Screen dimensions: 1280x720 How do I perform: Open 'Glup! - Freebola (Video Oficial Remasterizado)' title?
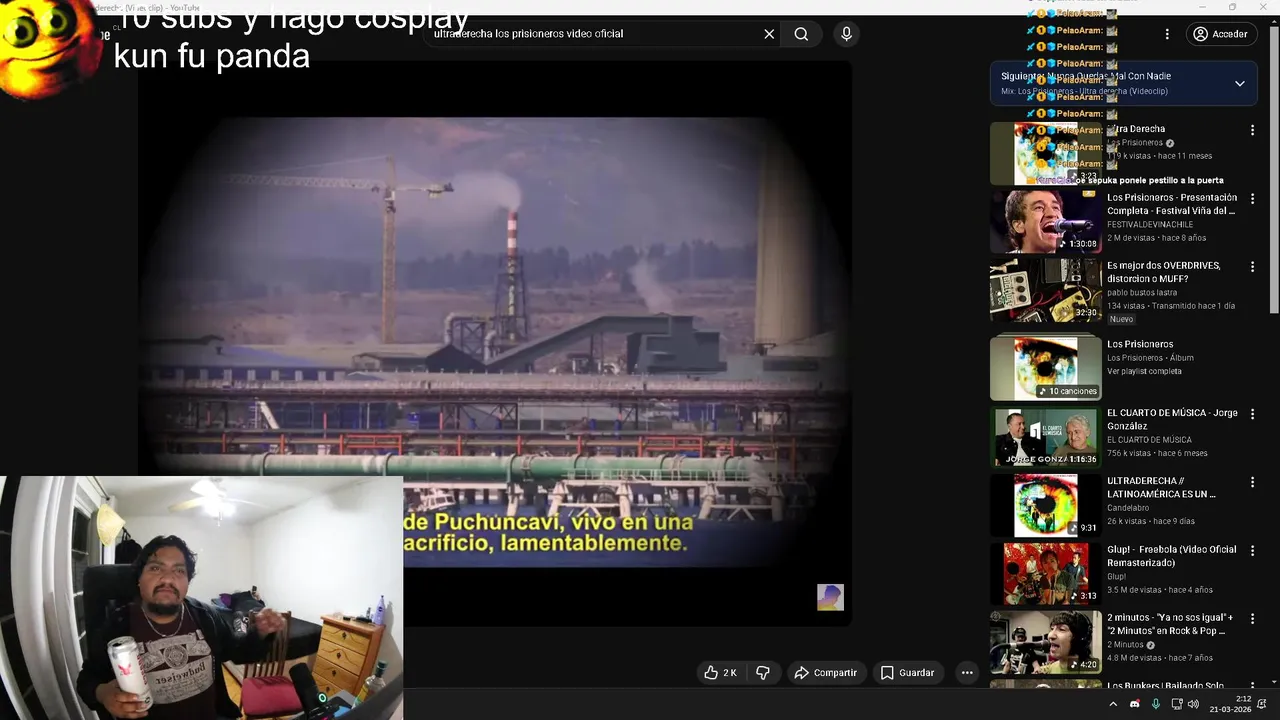[x=1172, y=556]
